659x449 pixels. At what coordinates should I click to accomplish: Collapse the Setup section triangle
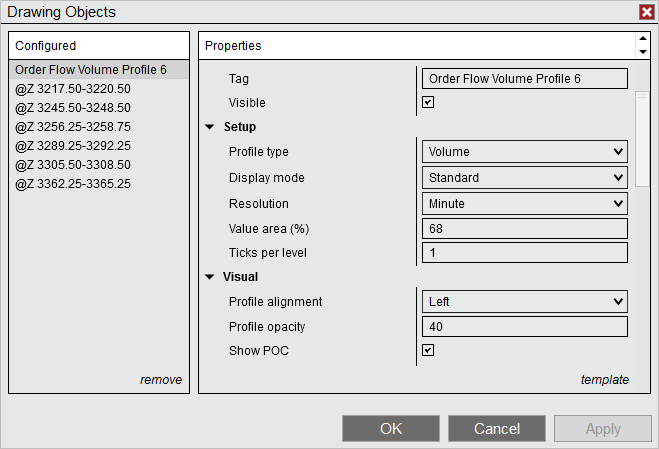pos(210,127)
